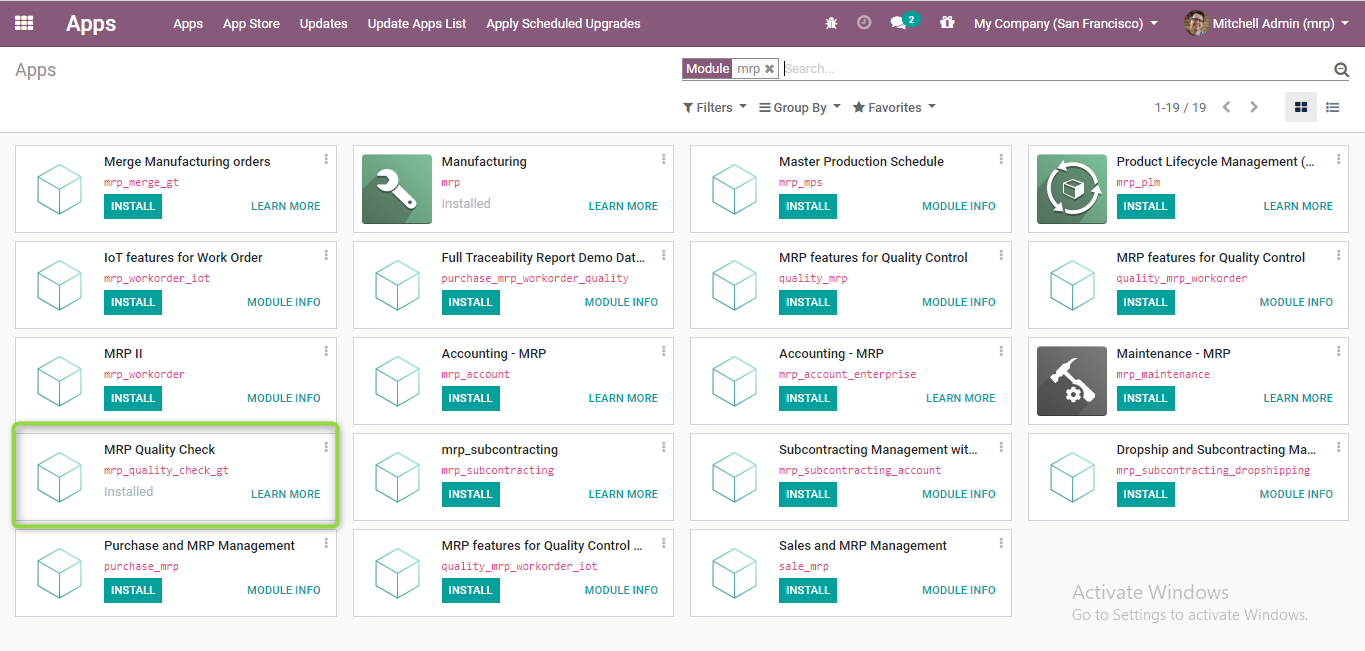Open the activities clock icon

[863, 22]
